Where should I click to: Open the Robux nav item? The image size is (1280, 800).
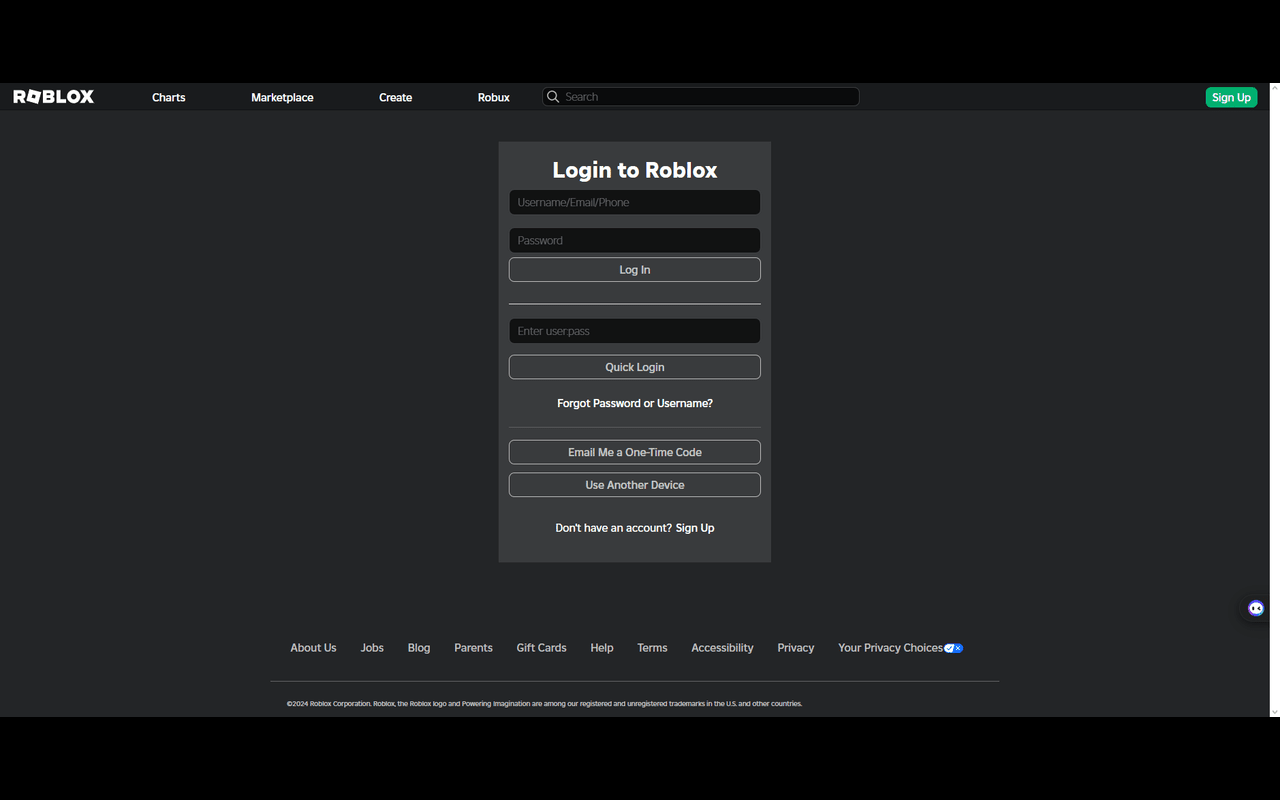click(x=494, y=97)
